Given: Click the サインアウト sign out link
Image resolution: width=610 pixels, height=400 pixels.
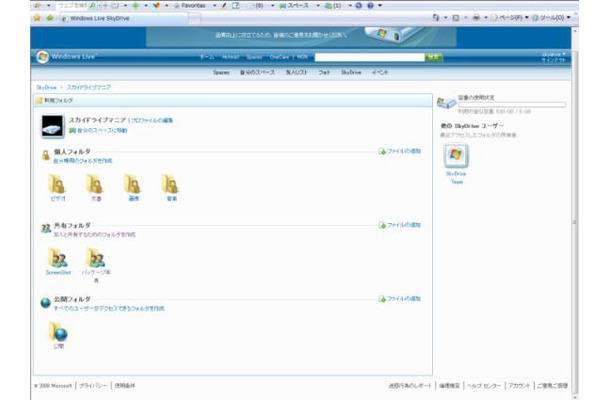Looking at the screenshot, I should point(554,60).
